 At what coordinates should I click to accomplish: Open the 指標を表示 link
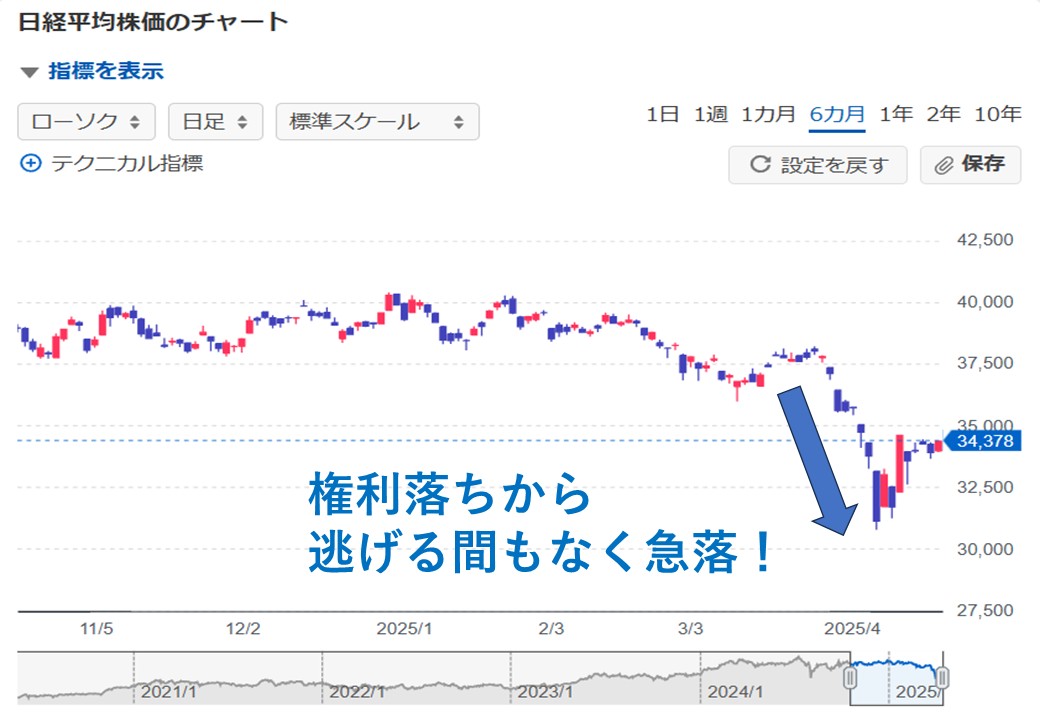tap(105, 71)
